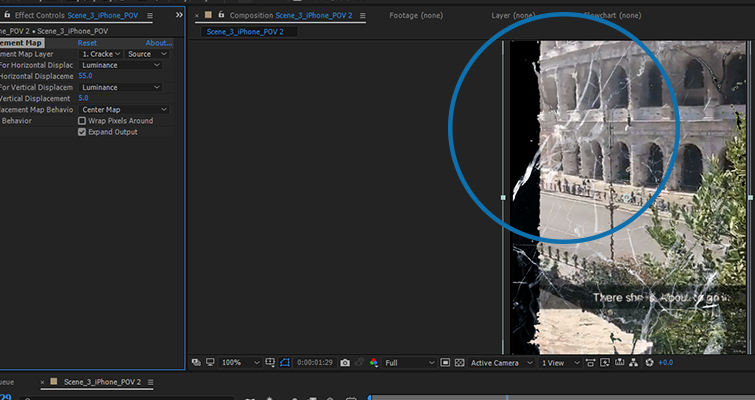
Task: Toggle the Effect Controls panel lock icon
Action: (x=7, y=15)
